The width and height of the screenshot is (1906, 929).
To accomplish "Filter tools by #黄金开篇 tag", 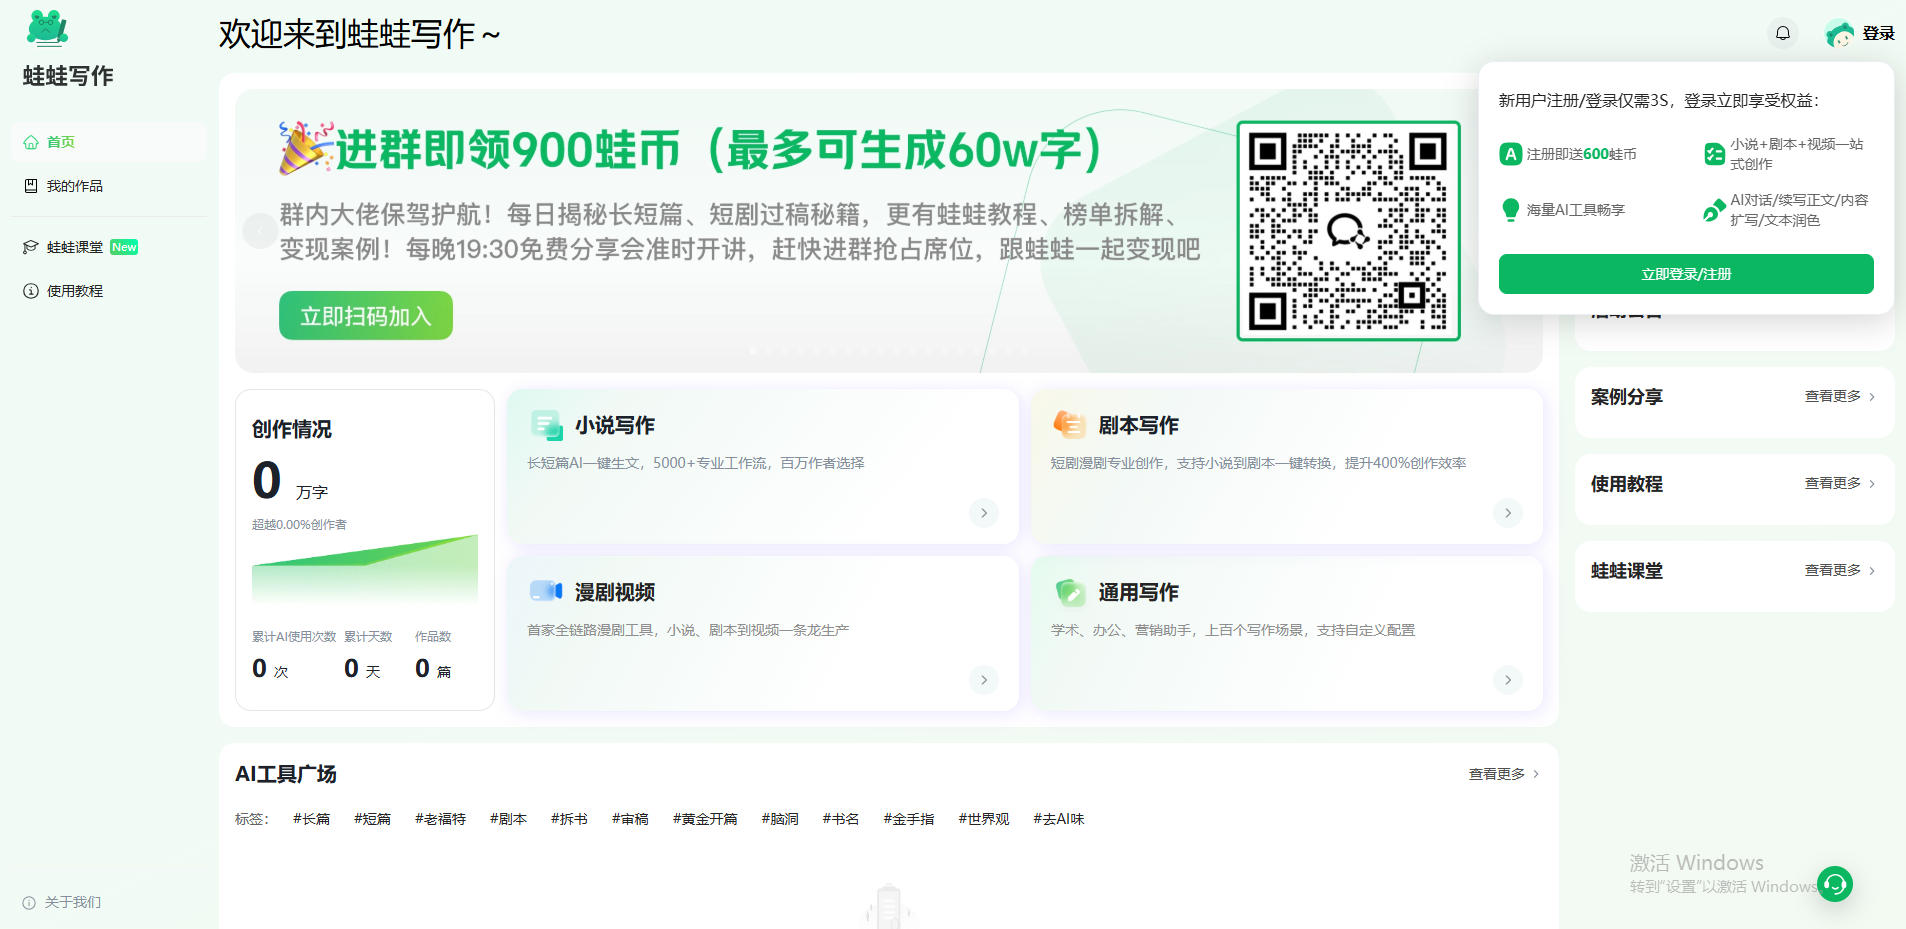I will (x=705, y=819).
